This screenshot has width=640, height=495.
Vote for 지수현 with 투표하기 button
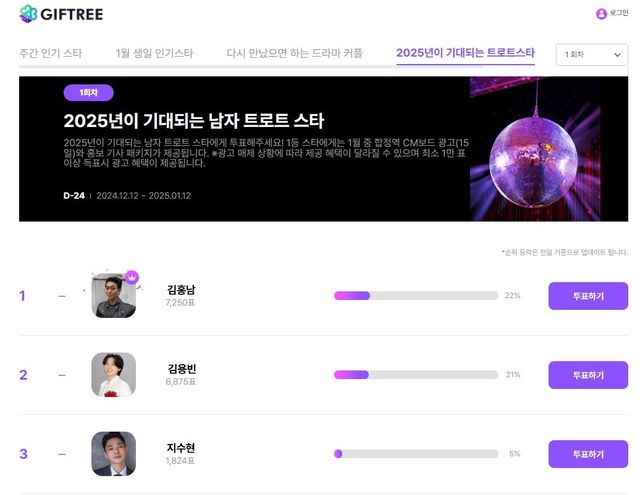coord(588,454)
